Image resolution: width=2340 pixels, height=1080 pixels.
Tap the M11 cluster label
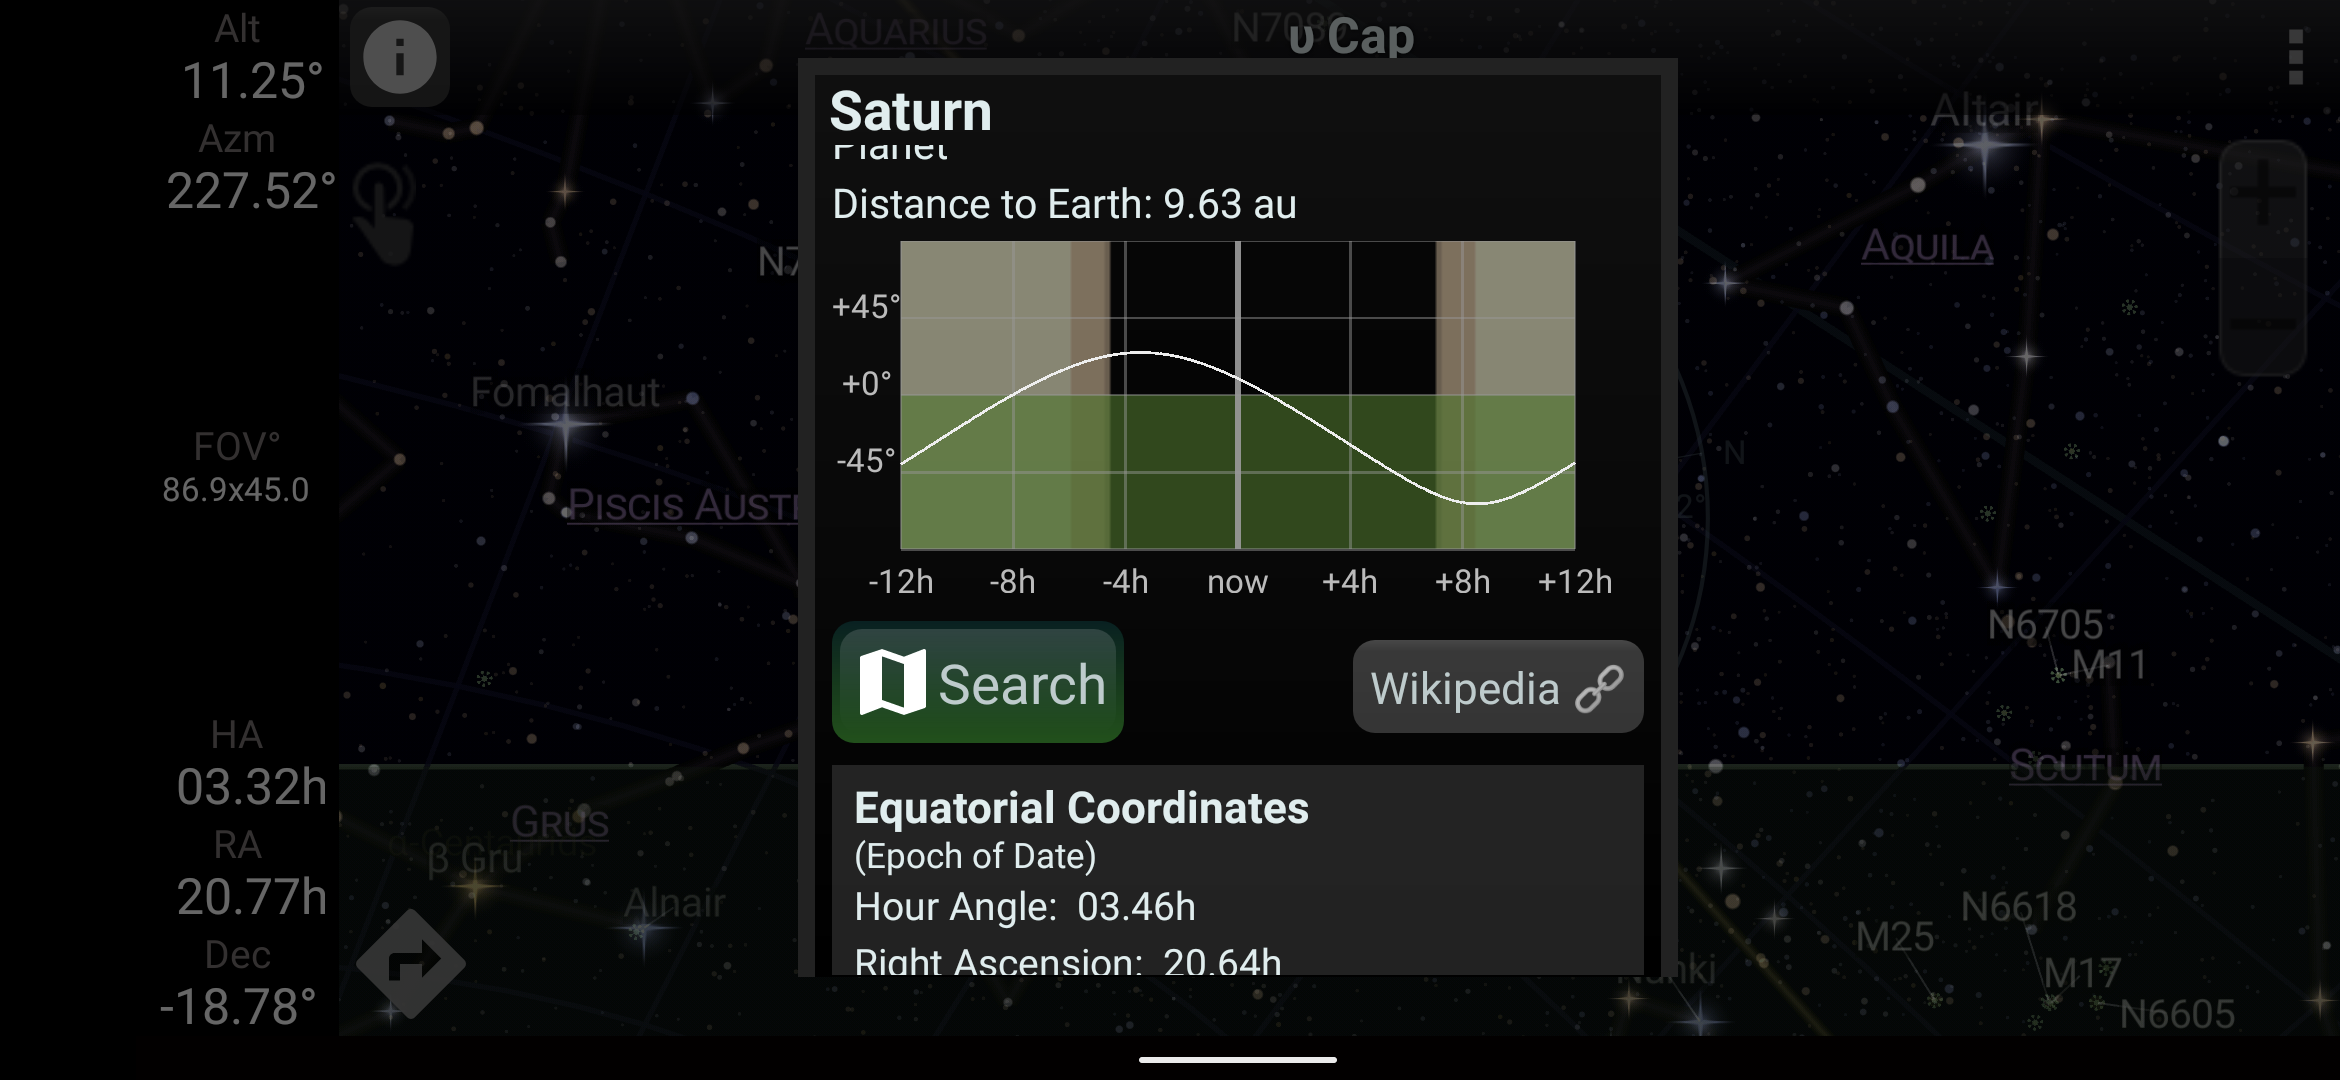pos(2108,665)
